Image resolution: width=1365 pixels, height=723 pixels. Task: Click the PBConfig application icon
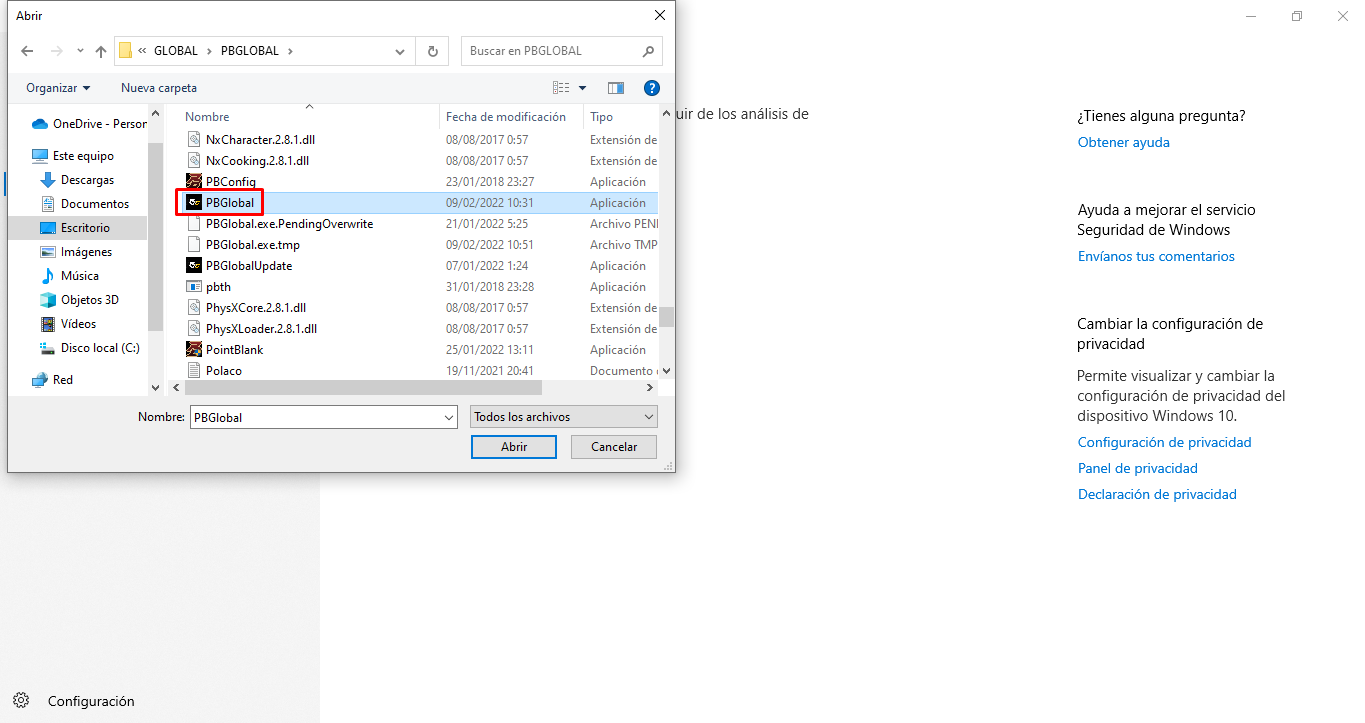pyautogui.click(x=195, y=182)
